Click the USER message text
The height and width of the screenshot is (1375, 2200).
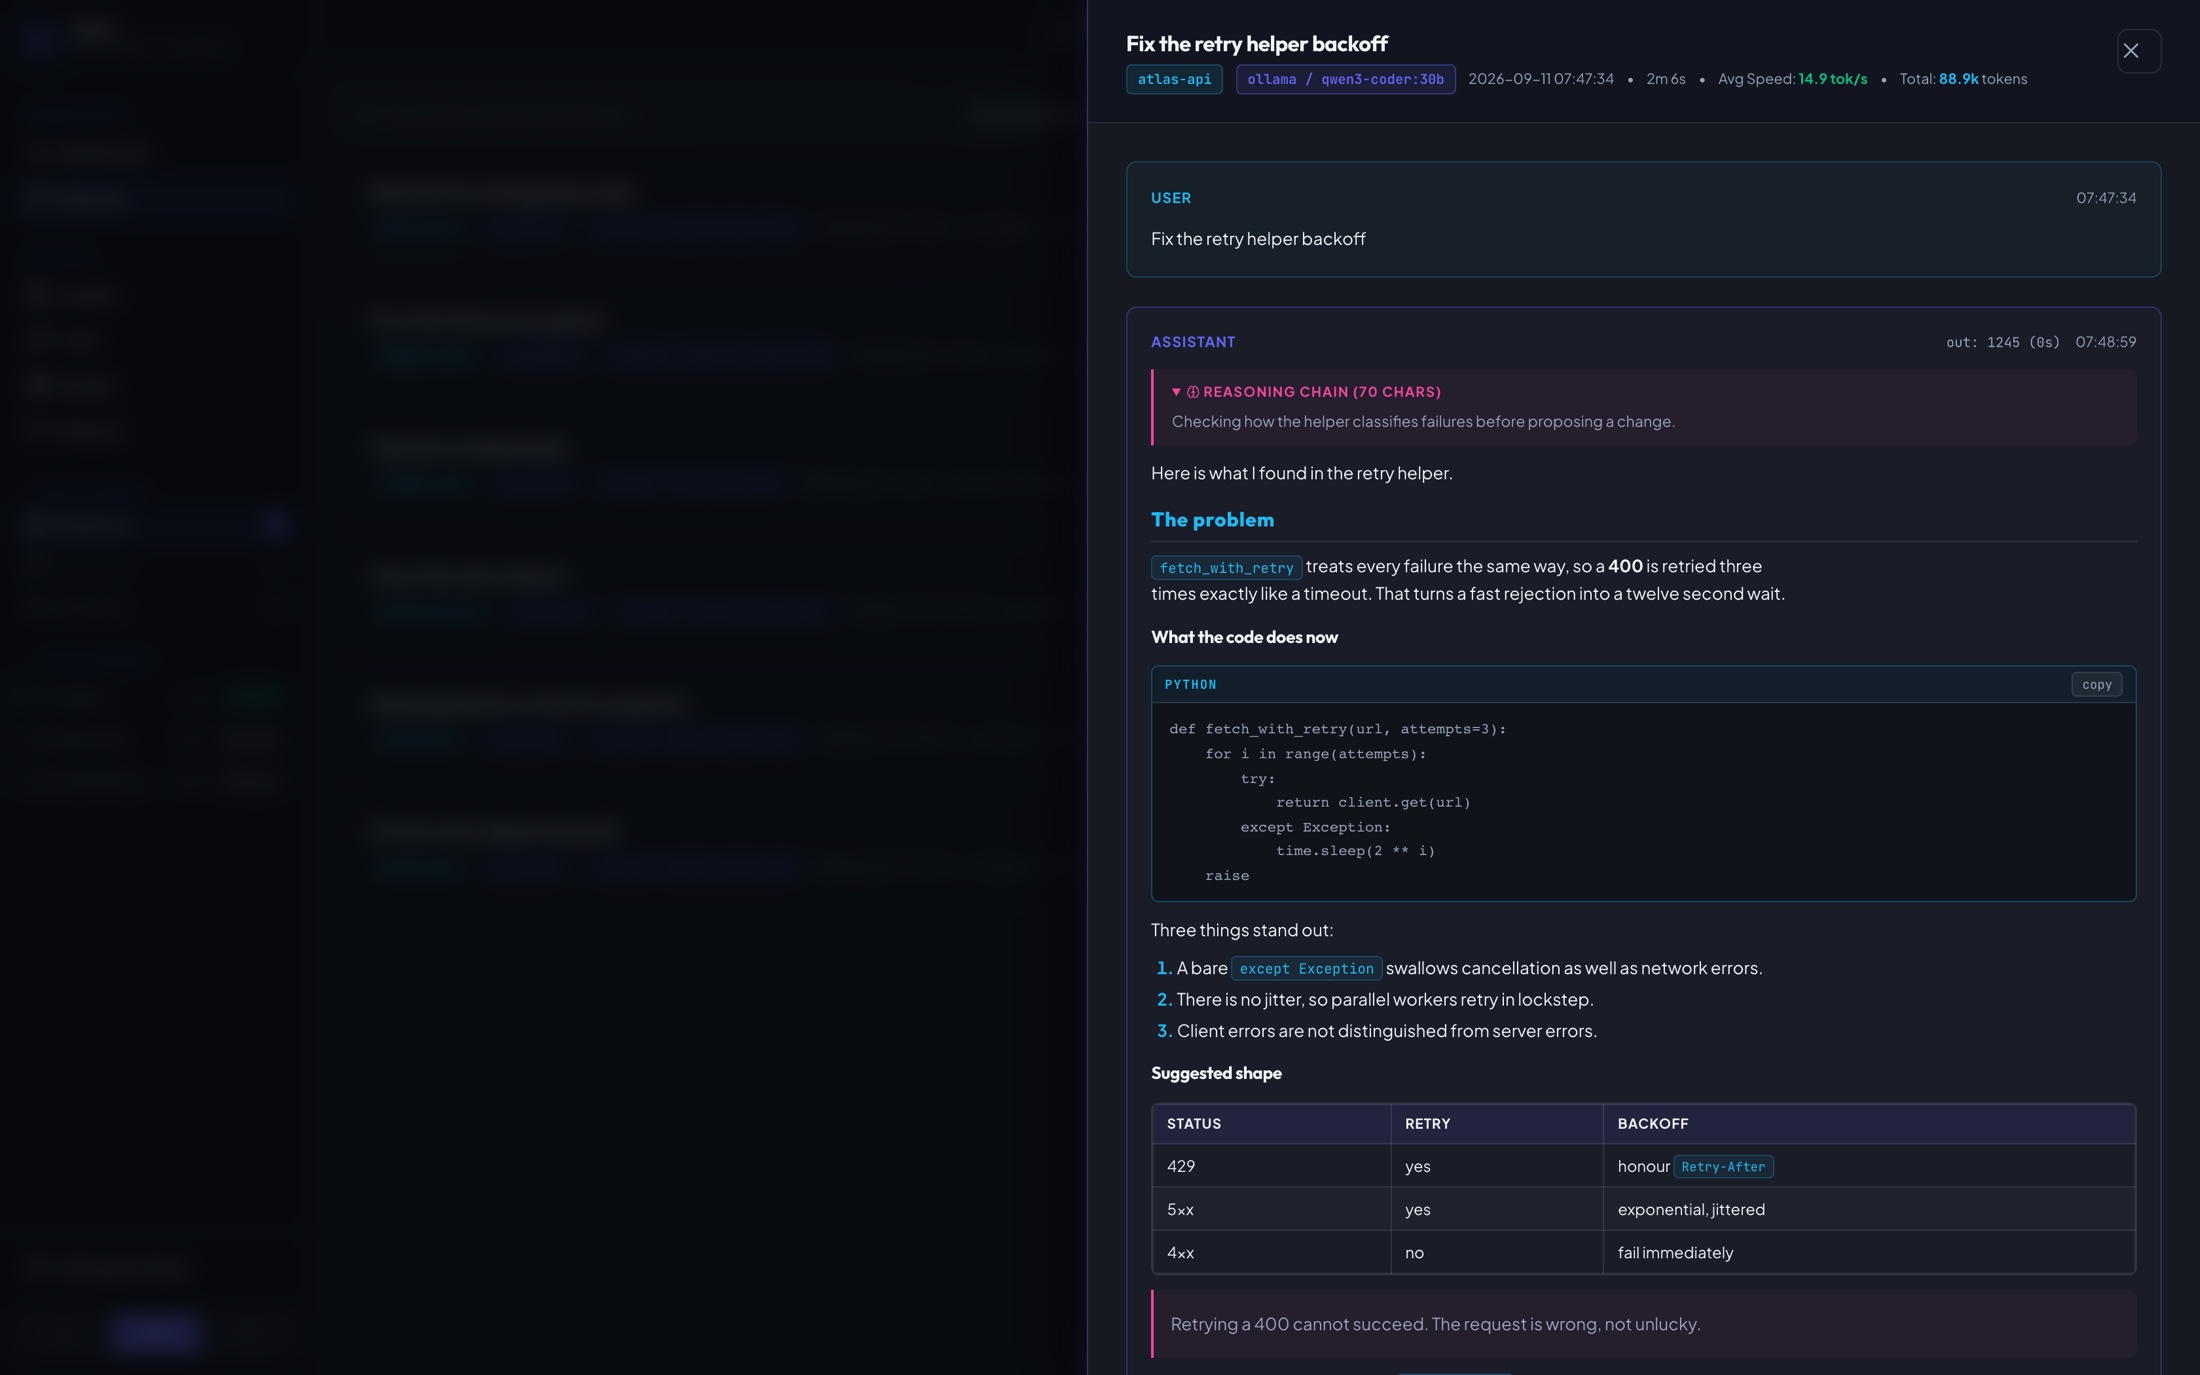[1258, 239]
